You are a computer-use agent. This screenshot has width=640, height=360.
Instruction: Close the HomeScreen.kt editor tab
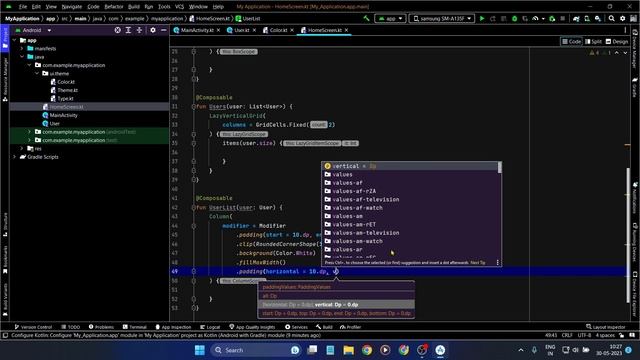347,30
